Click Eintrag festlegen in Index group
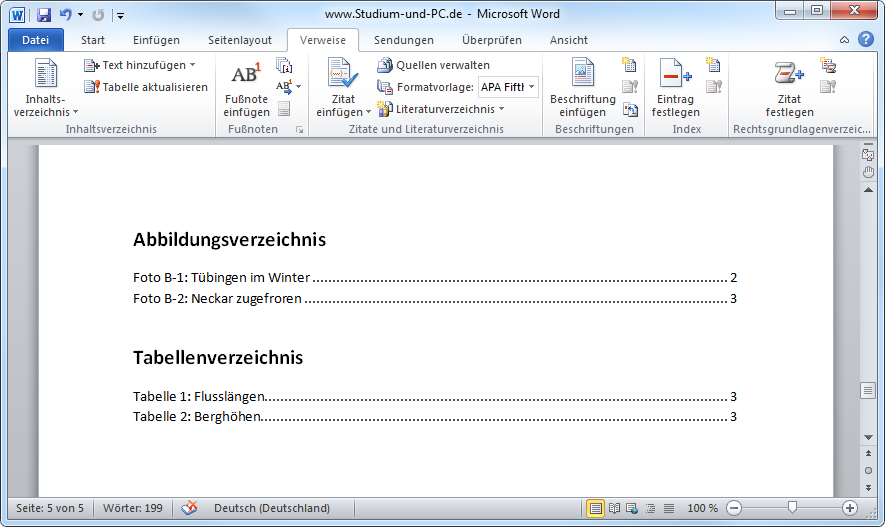 676,89
